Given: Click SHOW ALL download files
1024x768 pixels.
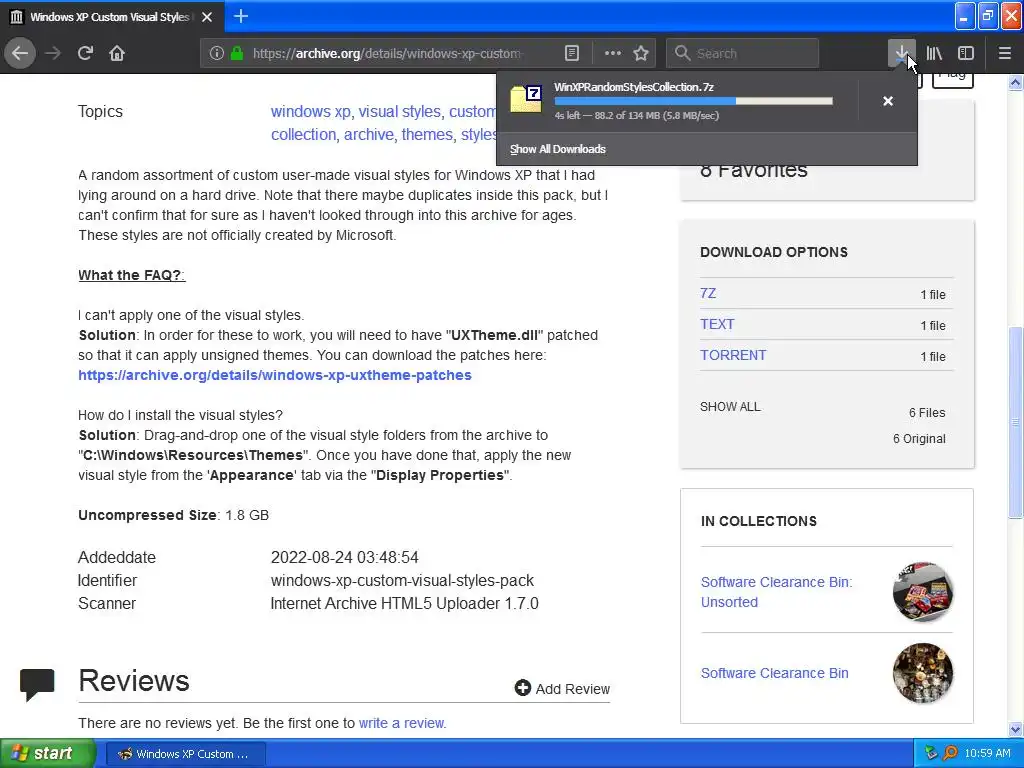Looking at the screenshot, I should coord(730,407).
